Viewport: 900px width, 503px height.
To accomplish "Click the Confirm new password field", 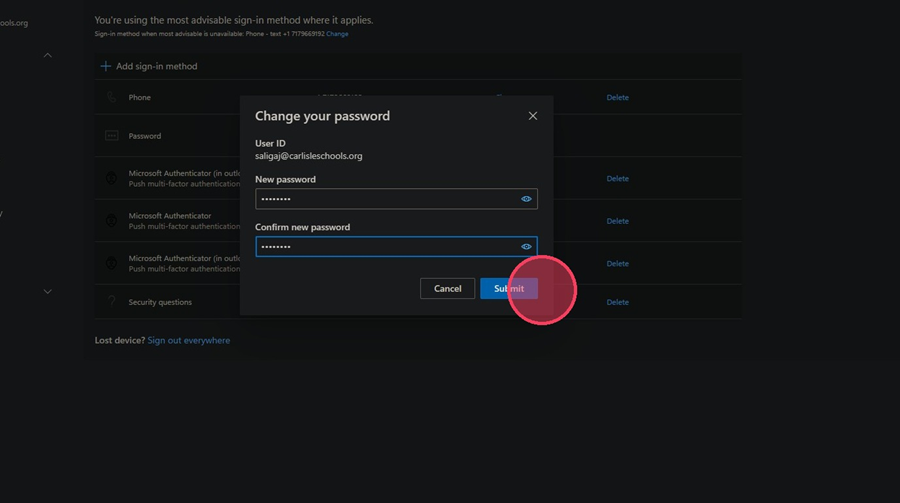I will click(x=396, y=246).
